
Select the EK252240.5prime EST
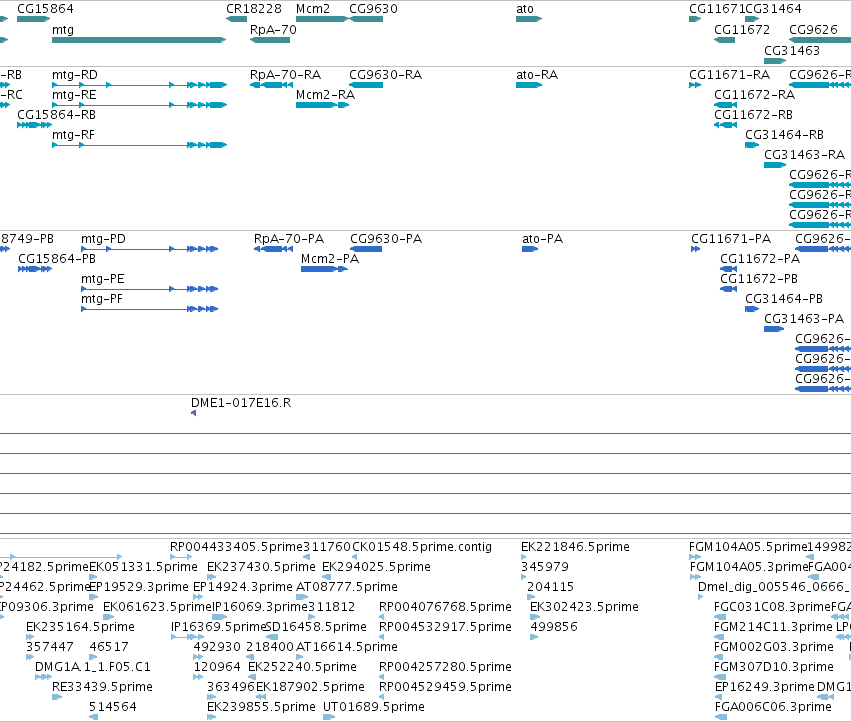tap(252, 677)
